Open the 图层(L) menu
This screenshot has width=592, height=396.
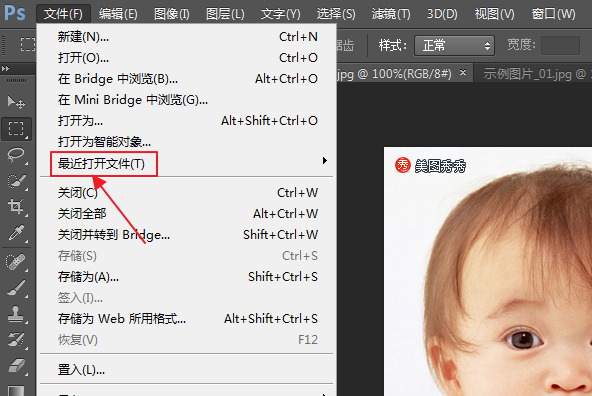tap(225, 14)
